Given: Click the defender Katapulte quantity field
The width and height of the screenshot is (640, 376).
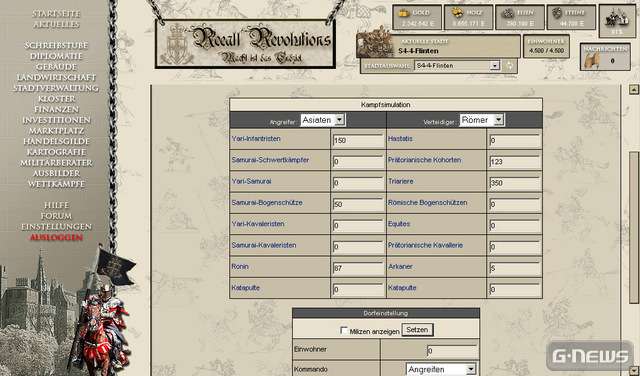Looking at the screenshot, I should click(515, 289).
